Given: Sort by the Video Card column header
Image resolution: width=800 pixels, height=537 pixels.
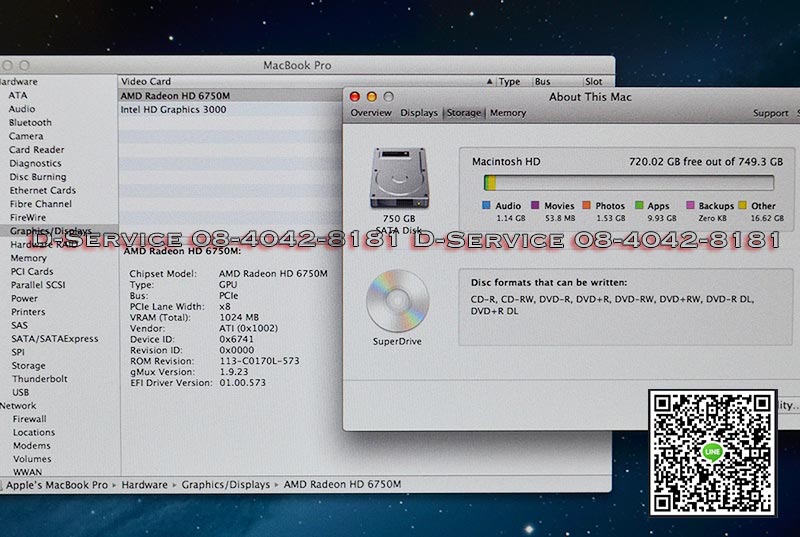Looking at the screenshot, I should 146,81.
